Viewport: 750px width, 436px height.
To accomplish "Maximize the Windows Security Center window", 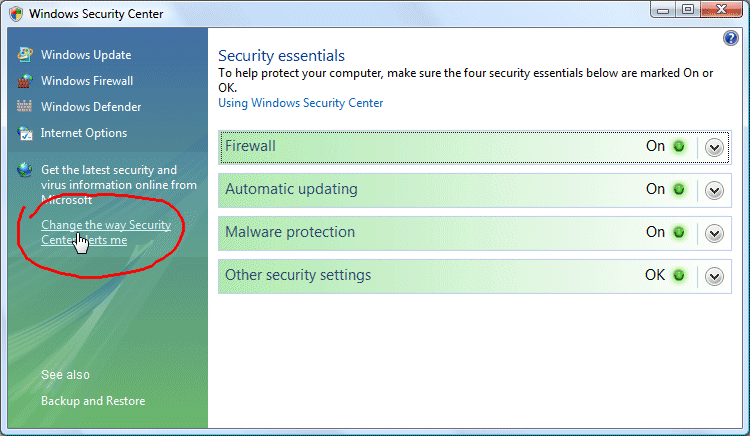I will click(x=687, y=10).
